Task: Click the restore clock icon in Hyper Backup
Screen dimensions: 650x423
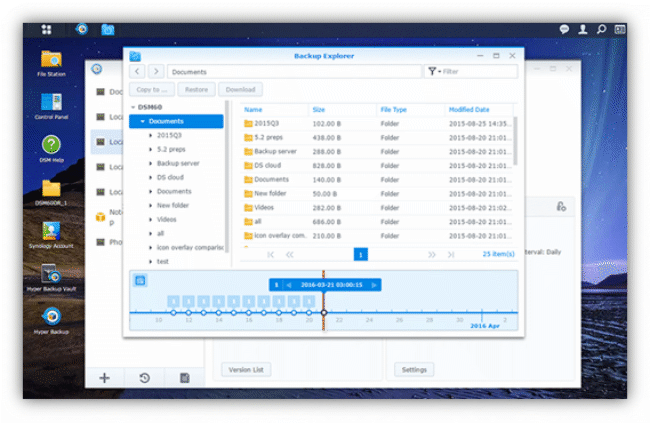Action: tap(144, 378)
